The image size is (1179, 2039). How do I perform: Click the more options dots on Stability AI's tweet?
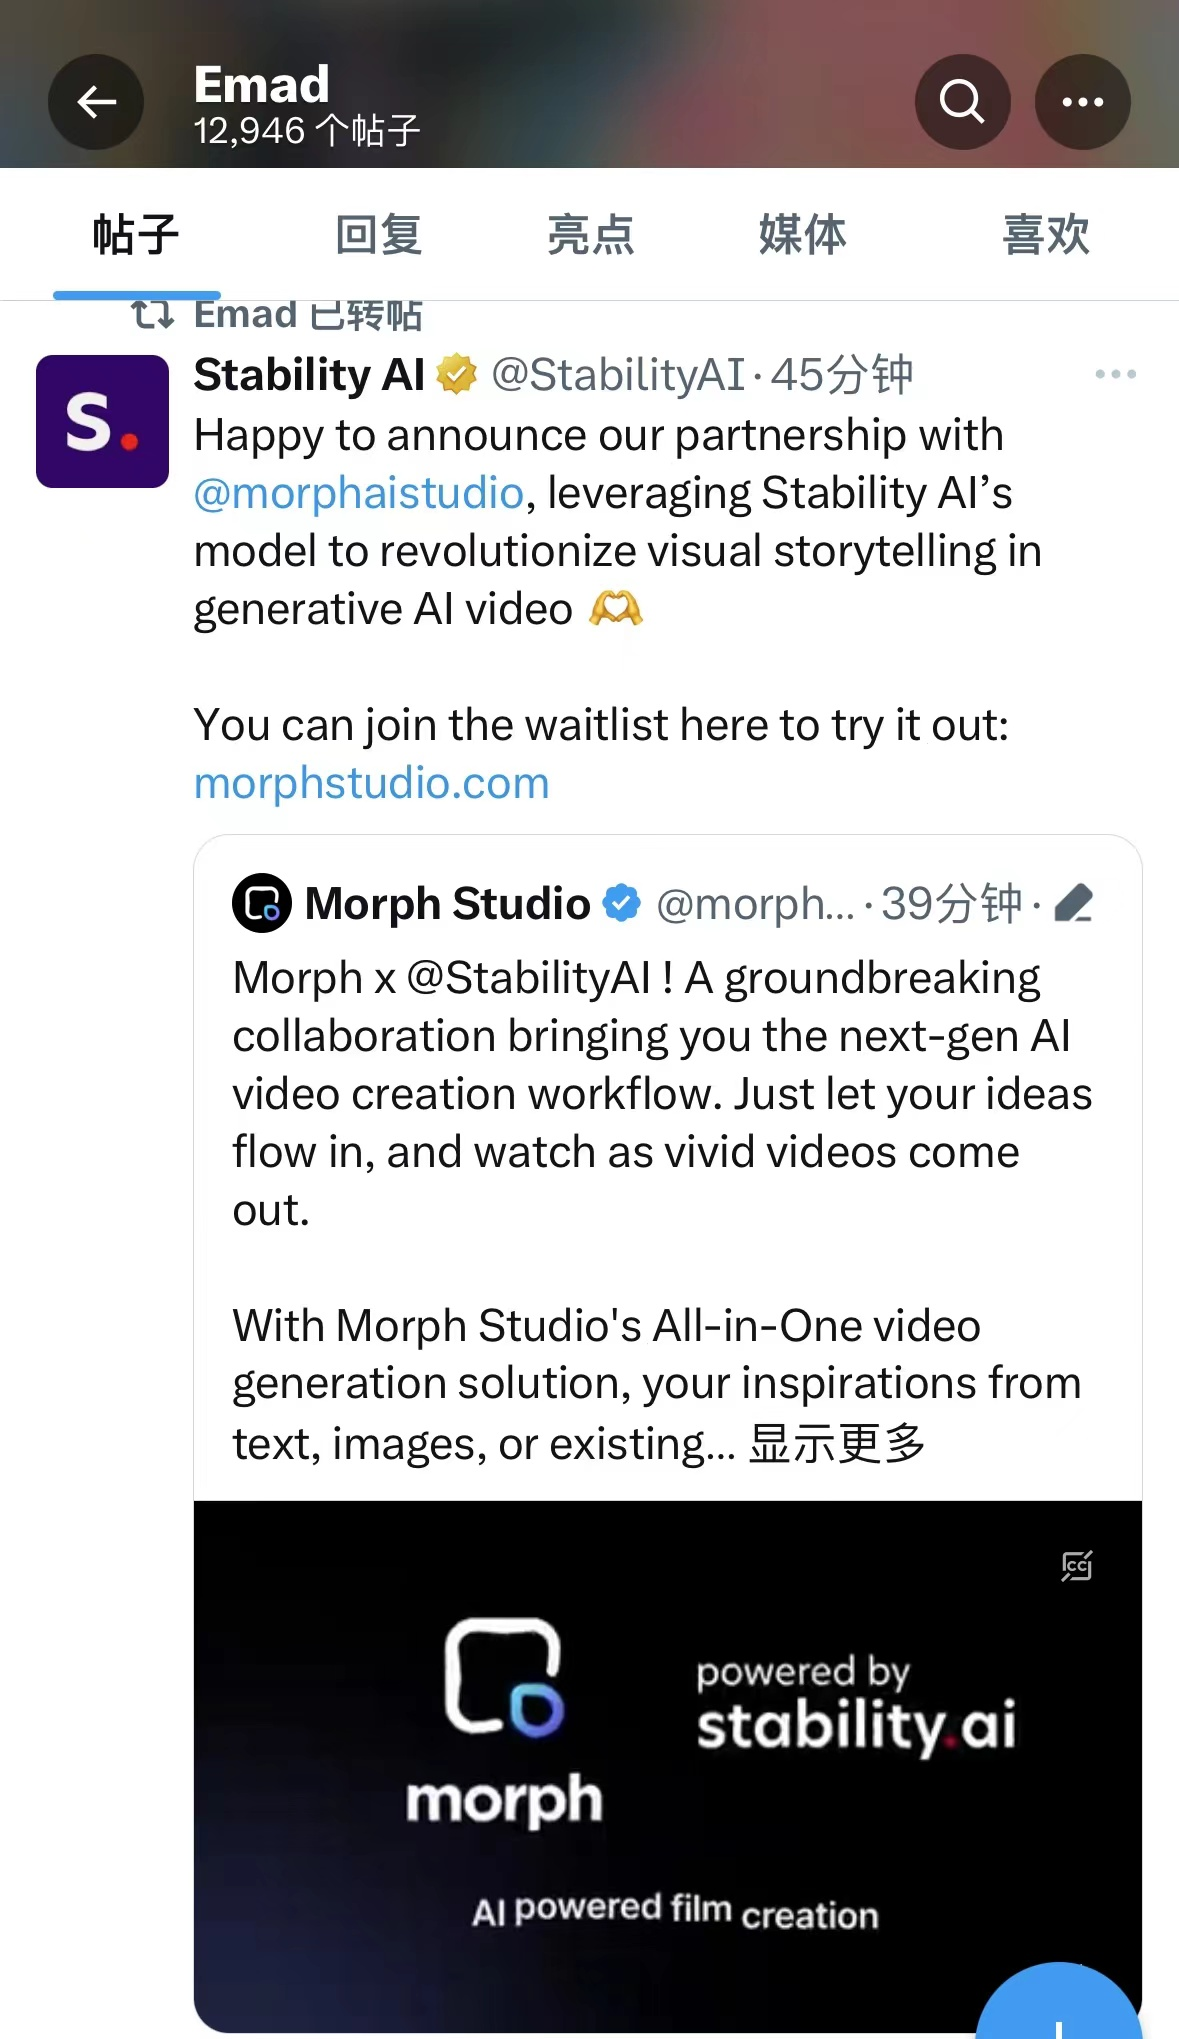tap(1116, 373)
